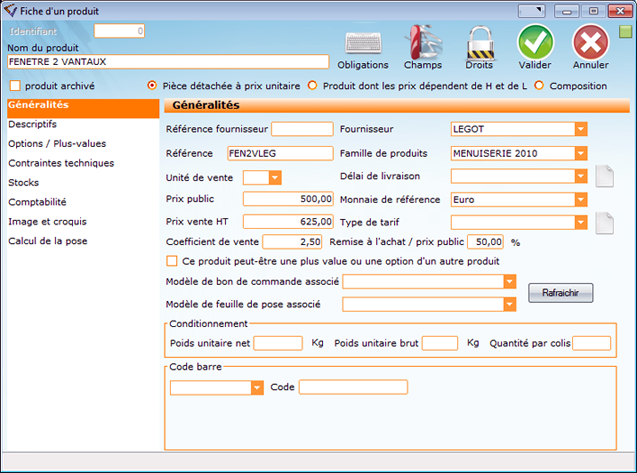Viewport: 637px width, 473px height.
Task: Click the red Annuler cross icon
Action: point(591,42)
